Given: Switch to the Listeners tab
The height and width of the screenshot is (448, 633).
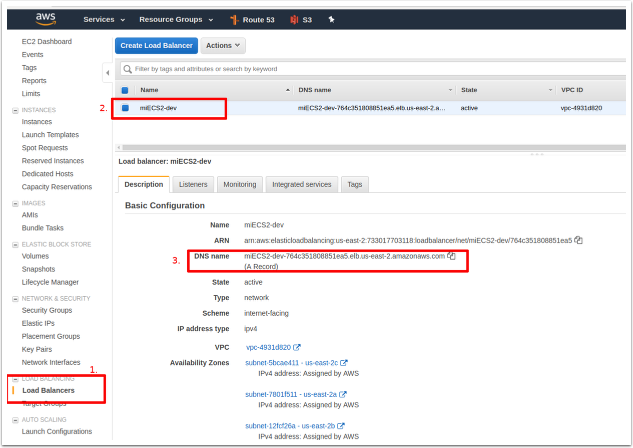Looking at the screenshot, I should point(193,184).
